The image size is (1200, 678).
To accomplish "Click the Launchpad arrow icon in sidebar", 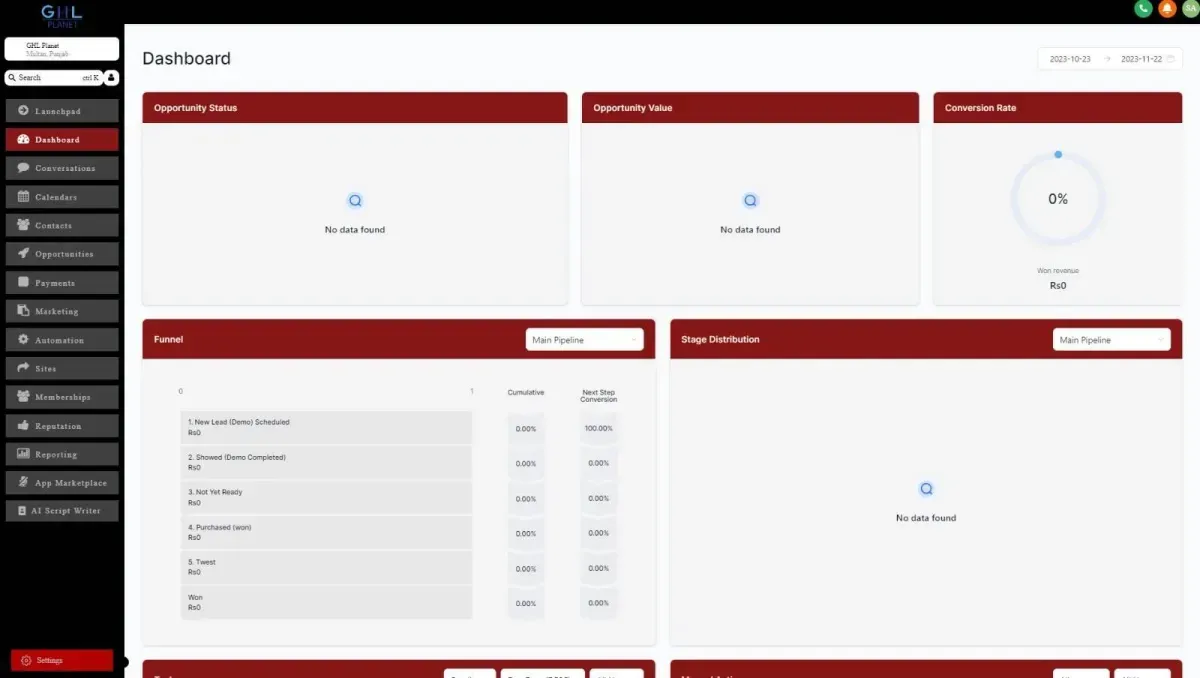I will tap(23, 111).
